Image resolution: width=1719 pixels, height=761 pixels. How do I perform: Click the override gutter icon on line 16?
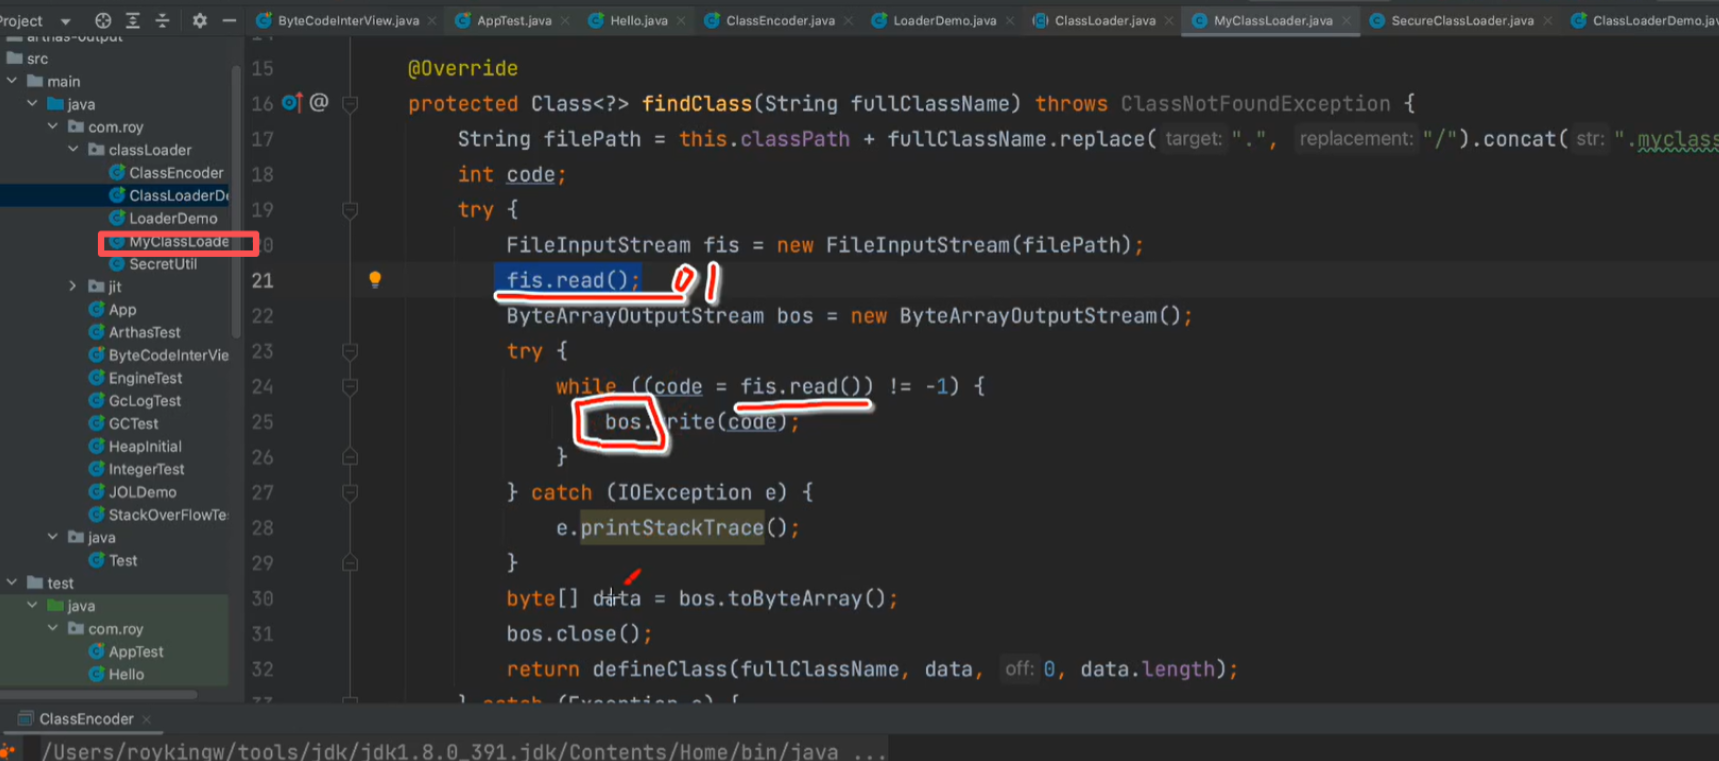[291, 102]
